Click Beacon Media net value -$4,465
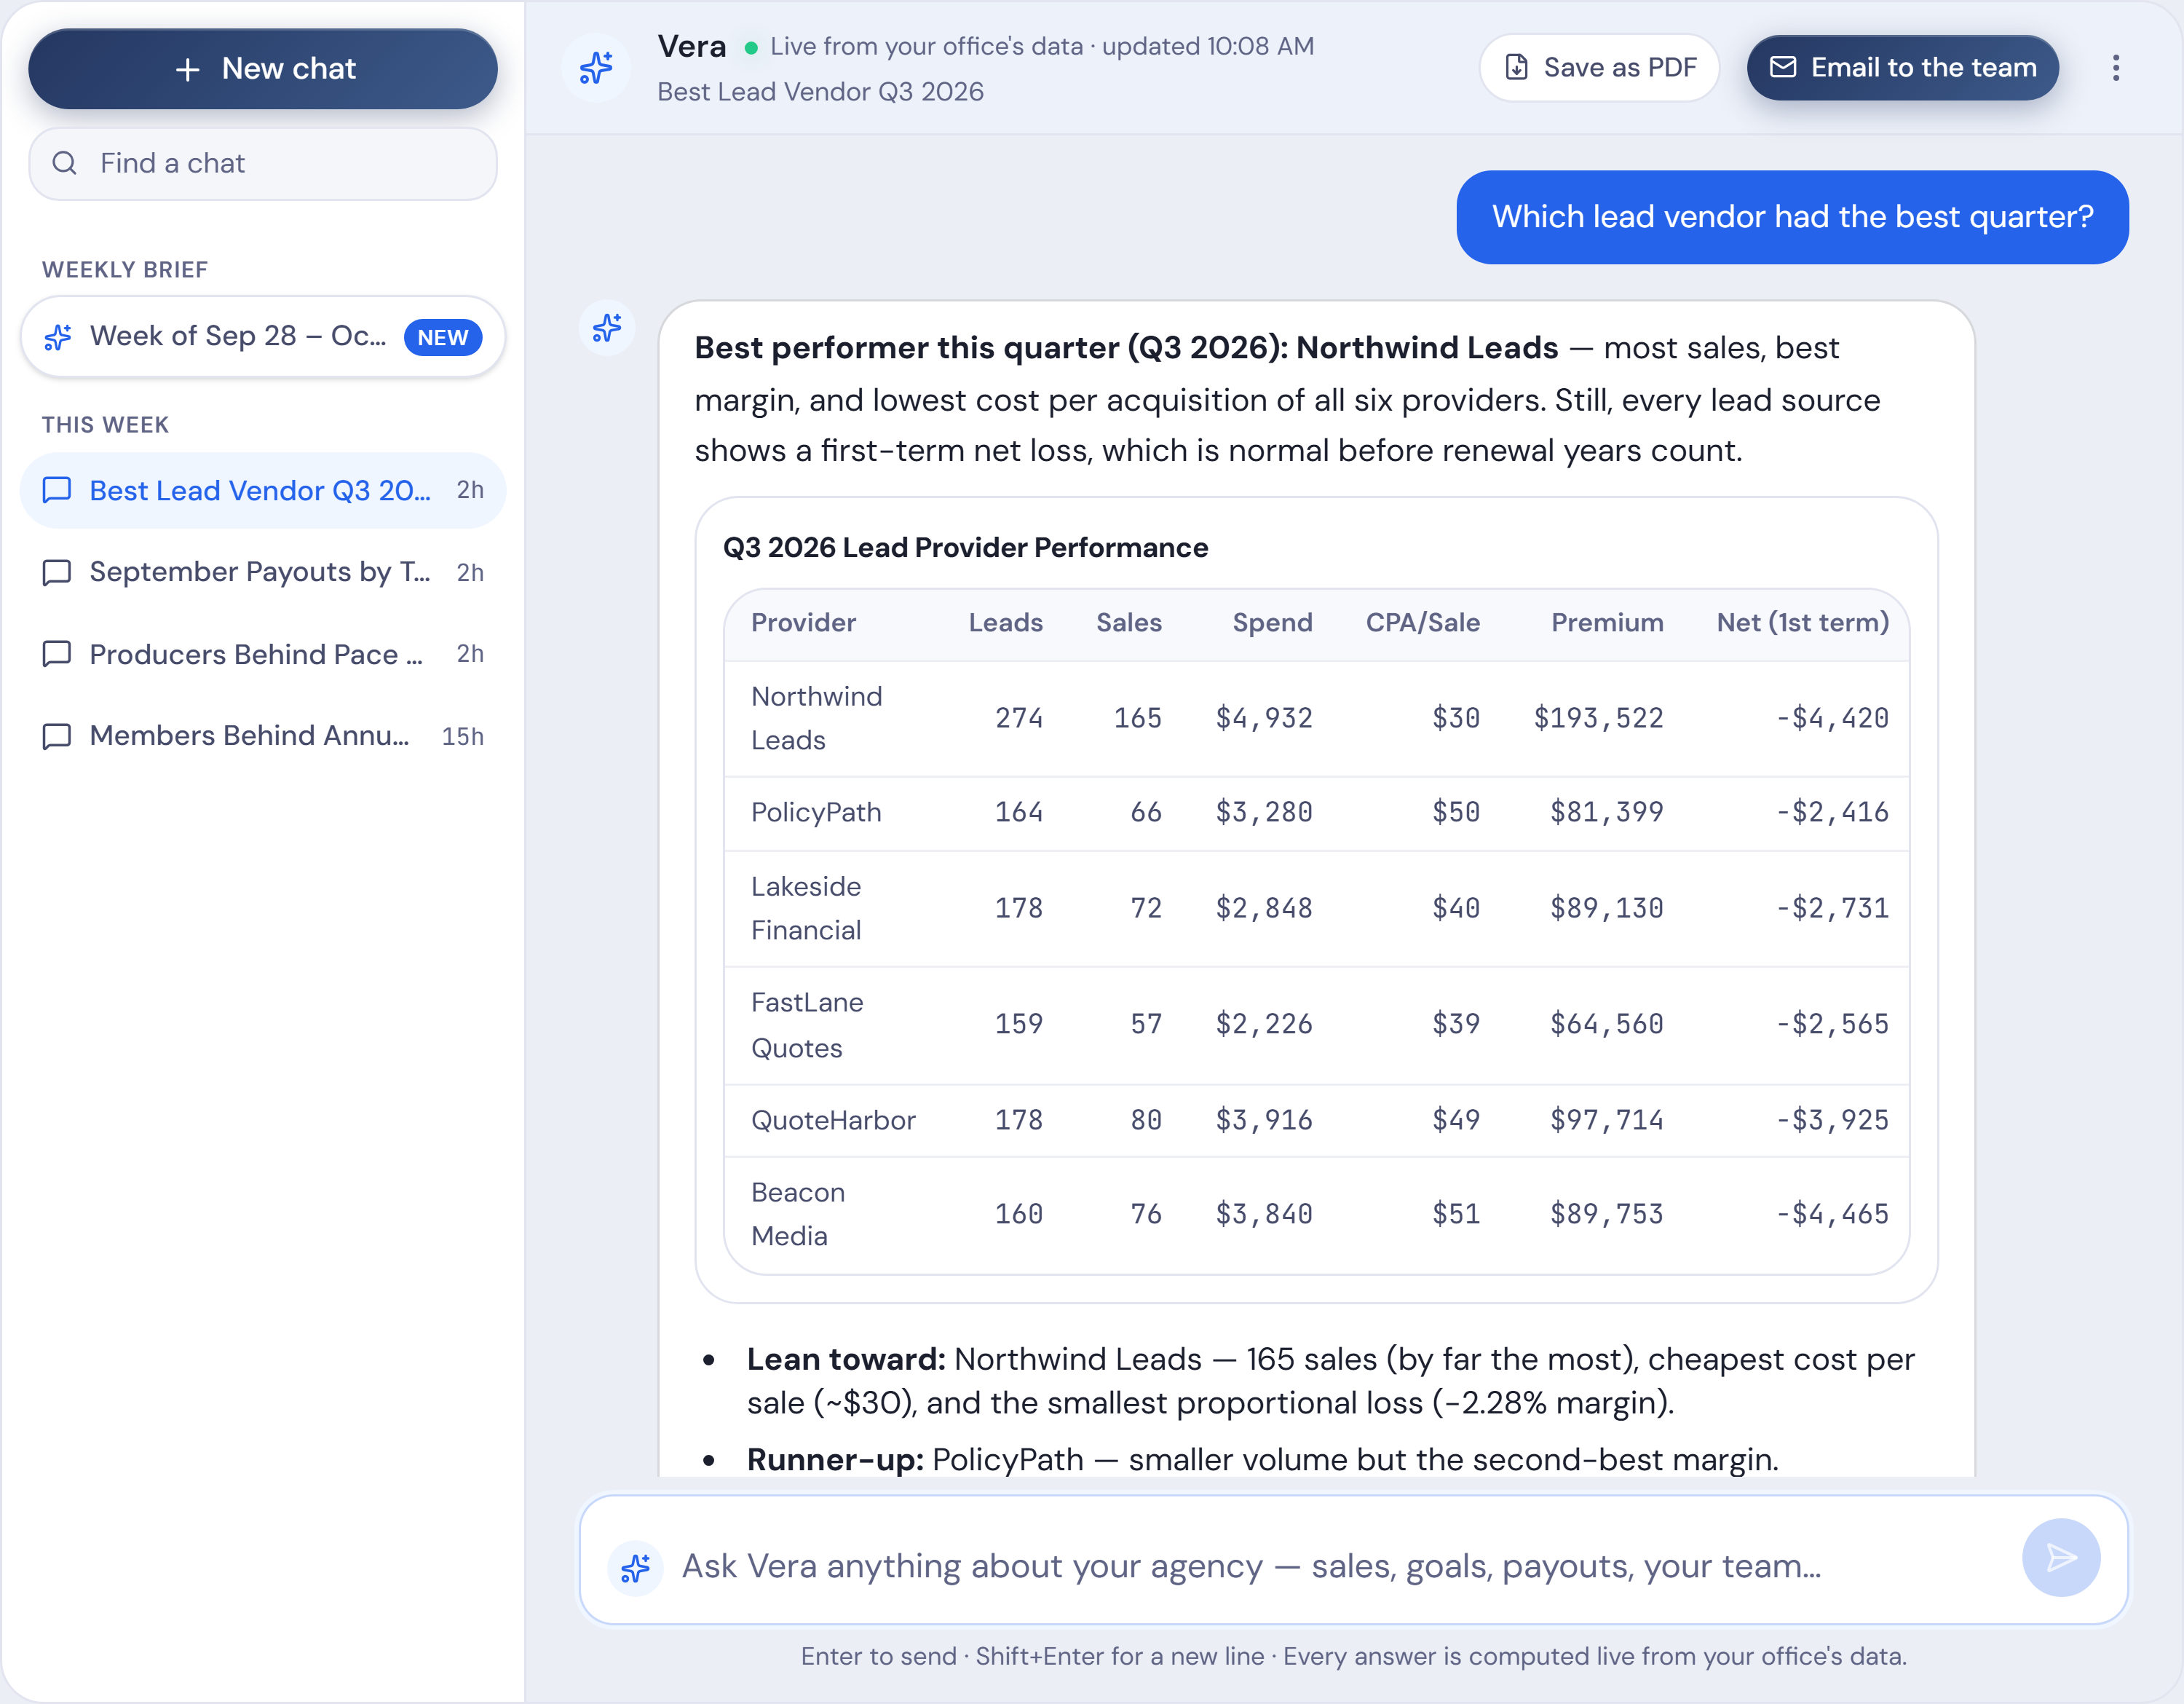Viewport: 2184px width, 1704px height. 1832,1214
